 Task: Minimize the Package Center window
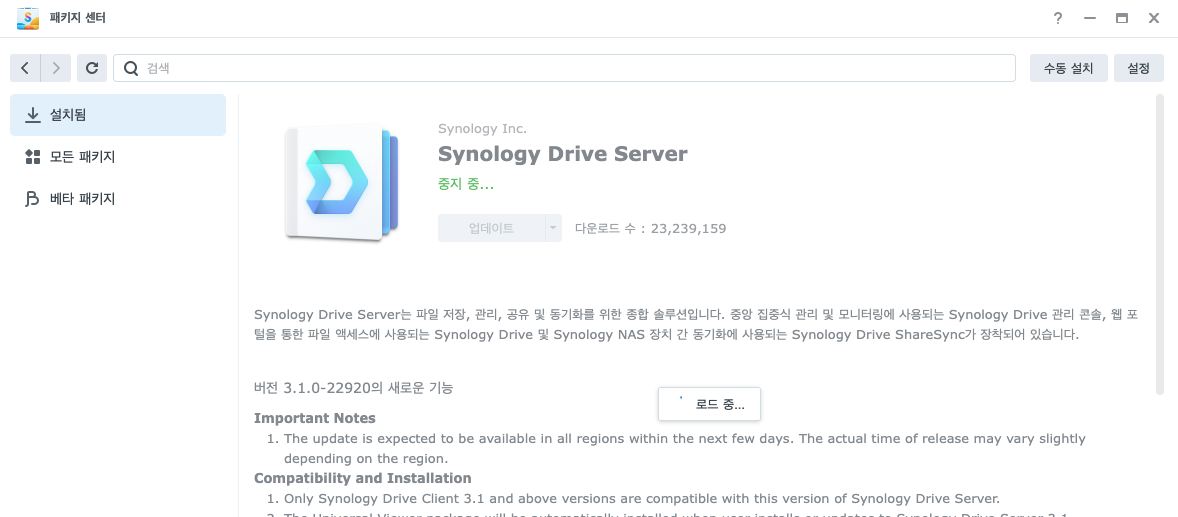point(1090,18)
